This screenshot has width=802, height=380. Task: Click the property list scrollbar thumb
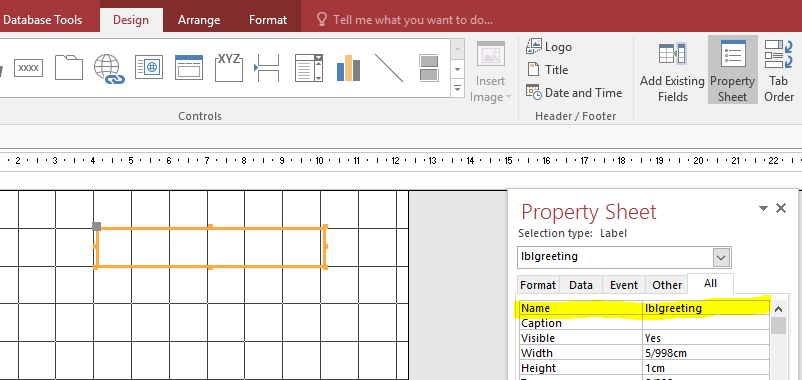pyautogui.click(x=778, y=325)
